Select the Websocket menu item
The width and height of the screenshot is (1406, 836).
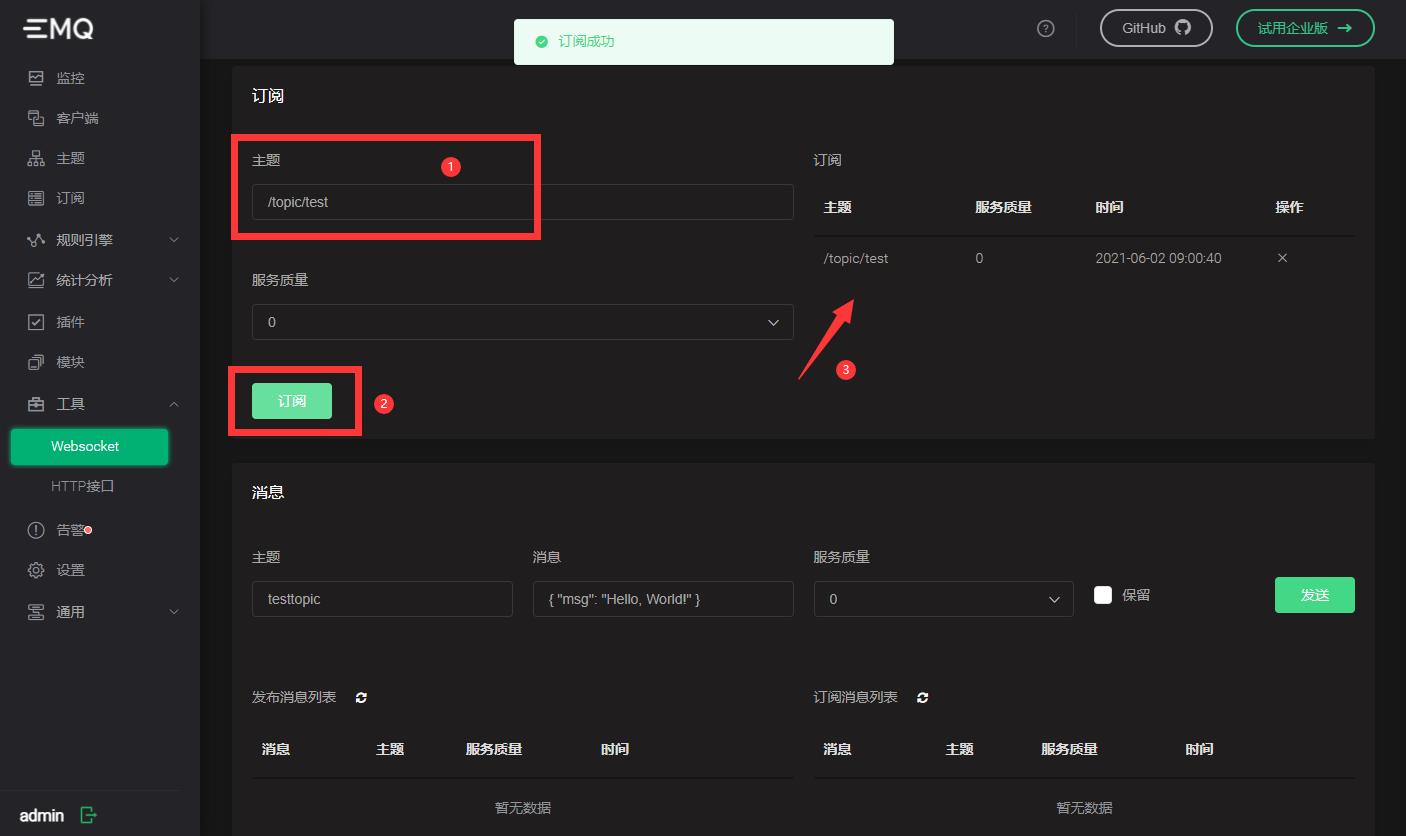[89, 447]
